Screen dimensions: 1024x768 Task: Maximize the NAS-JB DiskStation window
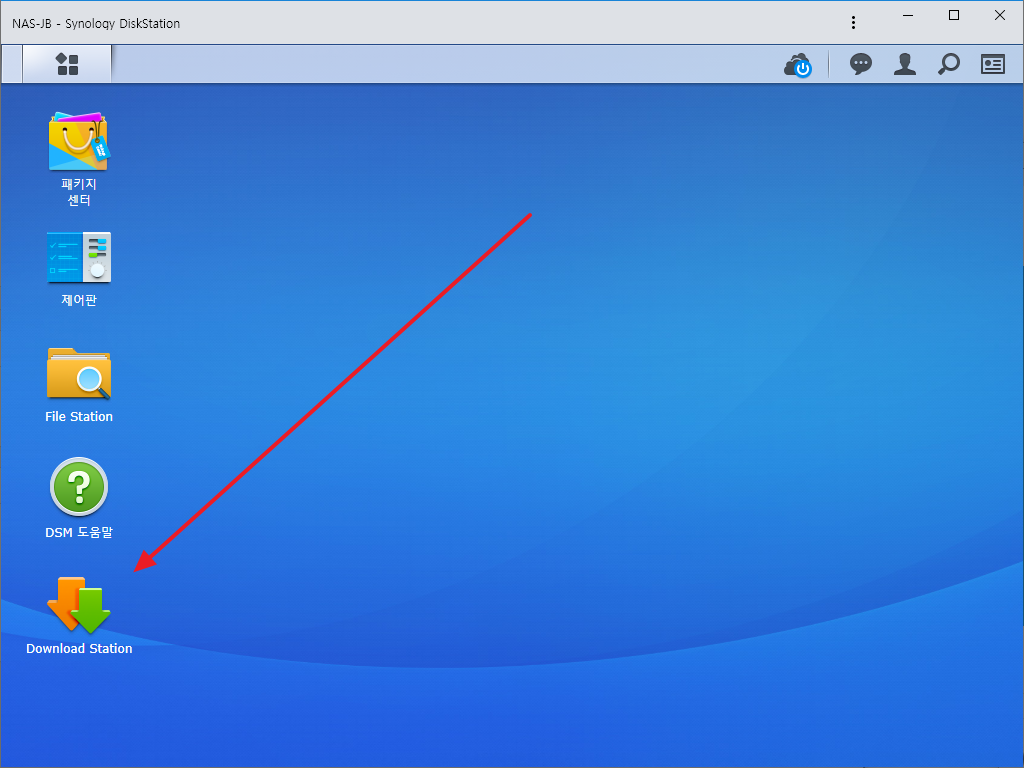click(953, 16)
